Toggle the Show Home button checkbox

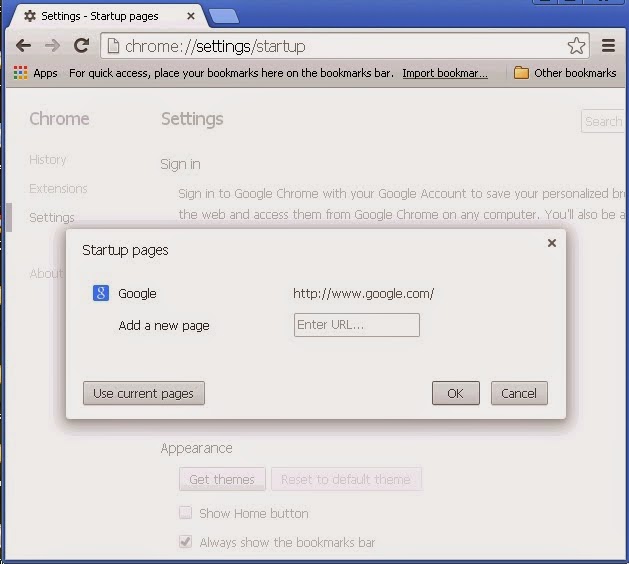tap(185, 513)
